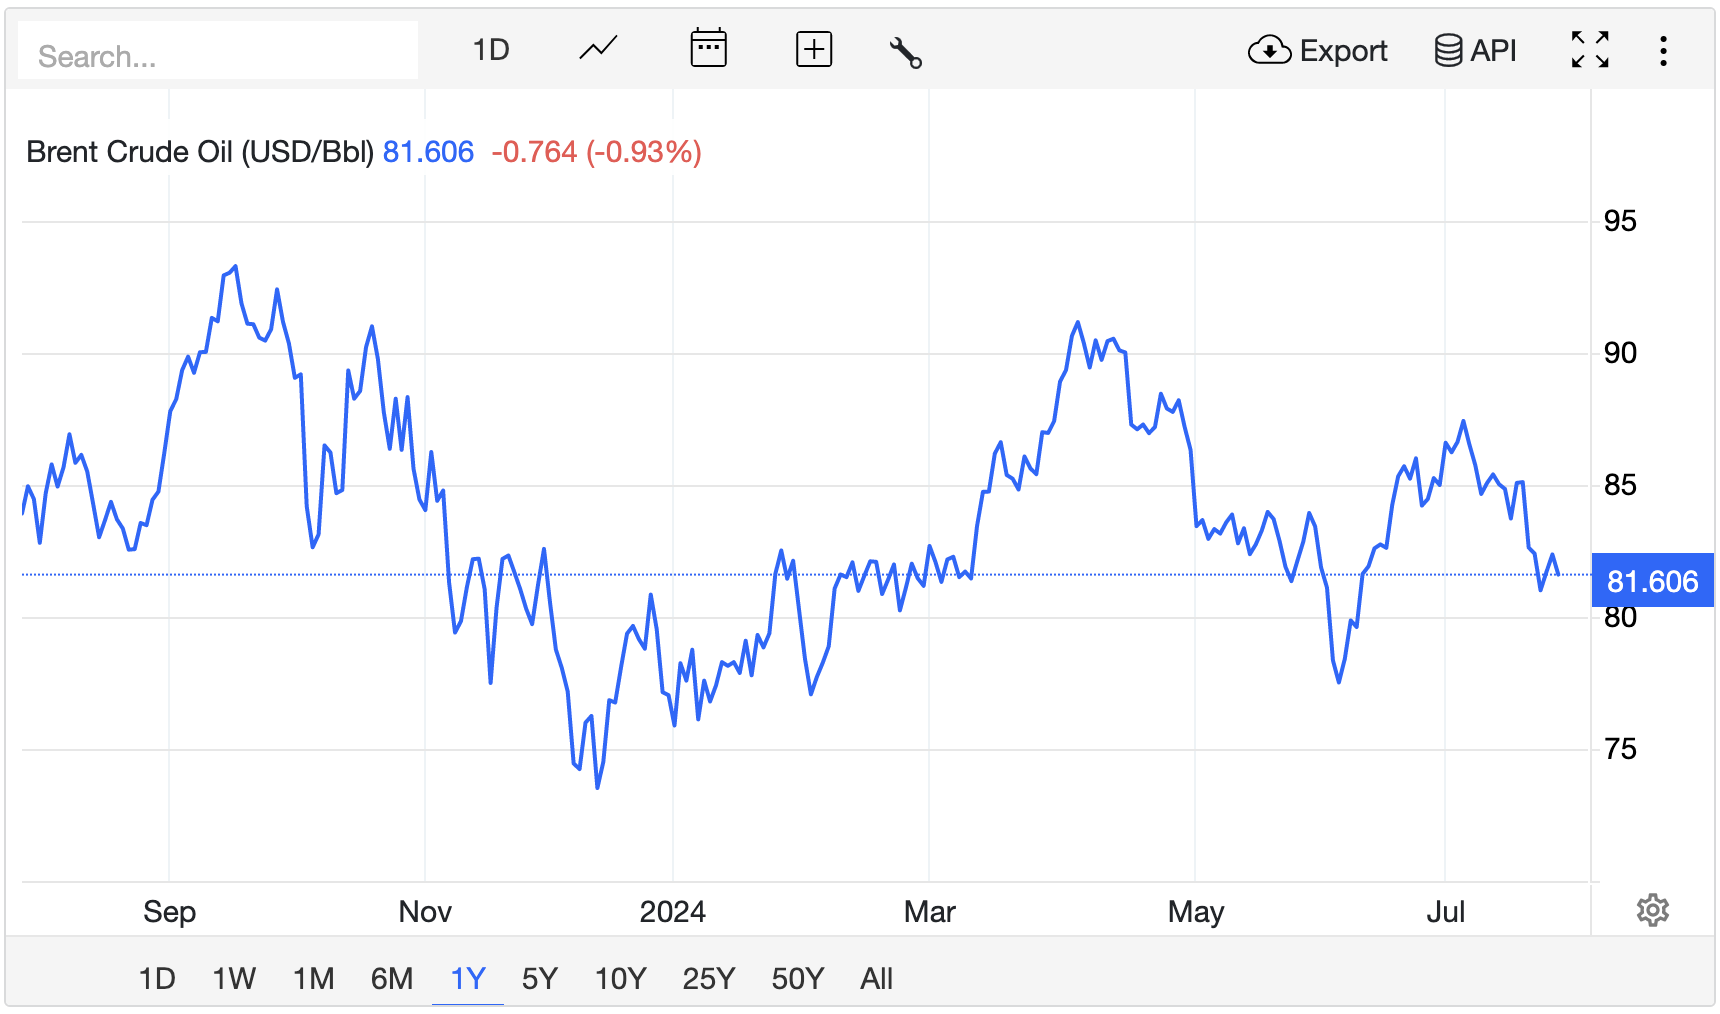The width and height of the screenshot is (1720, 1014).
Task: Click the API label text
Action: 1493,50
